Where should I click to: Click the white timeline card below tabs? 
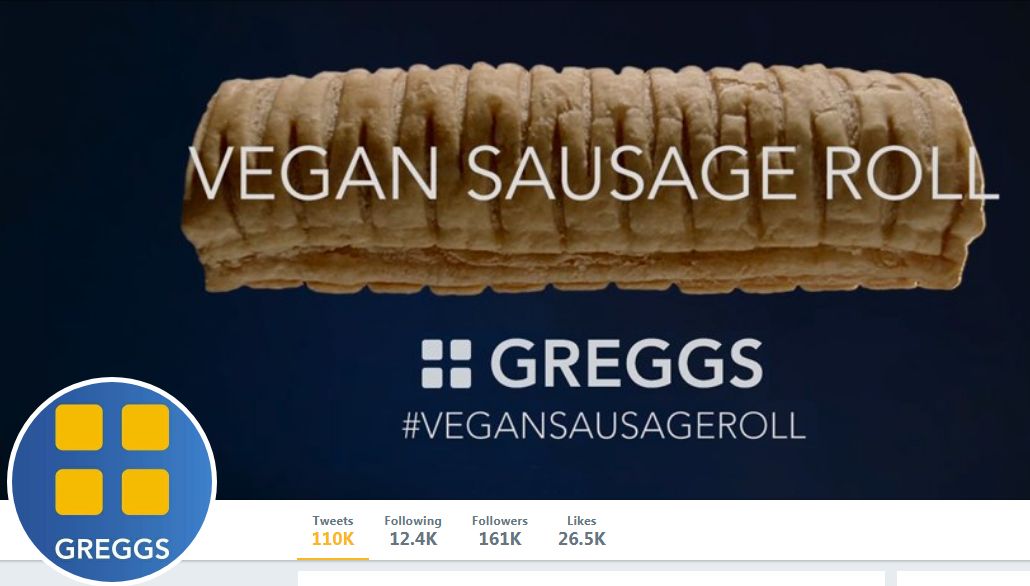tap(591, 579)
